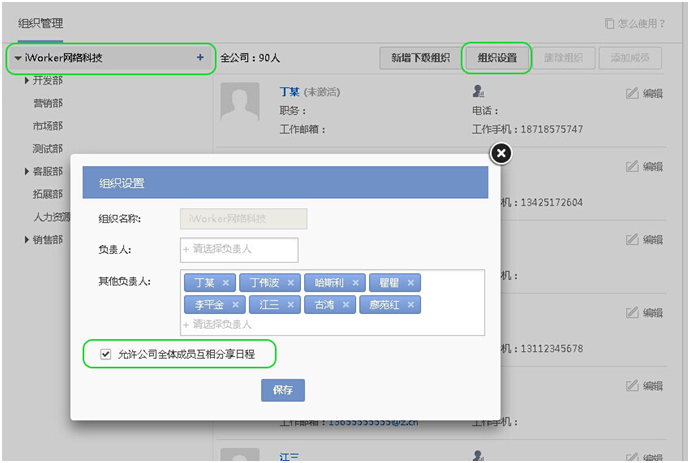Expand the 开发部 department node
This screenshot has width=690, height=463.
(x=27, y=80)
